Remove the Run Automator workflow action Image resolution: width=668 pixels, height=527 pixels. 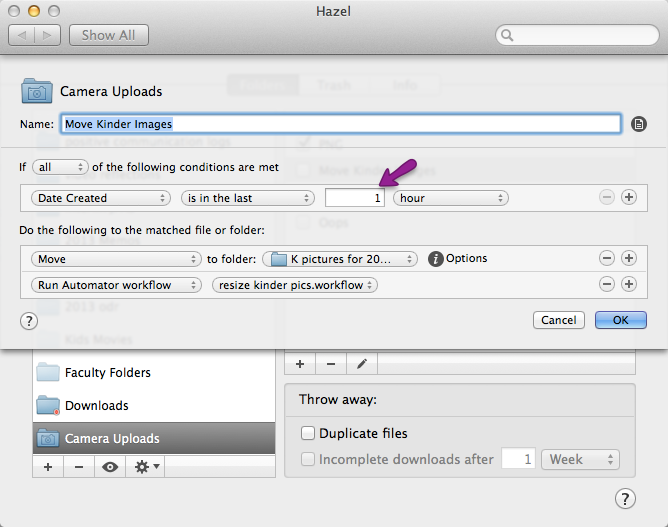coord(607,284)
